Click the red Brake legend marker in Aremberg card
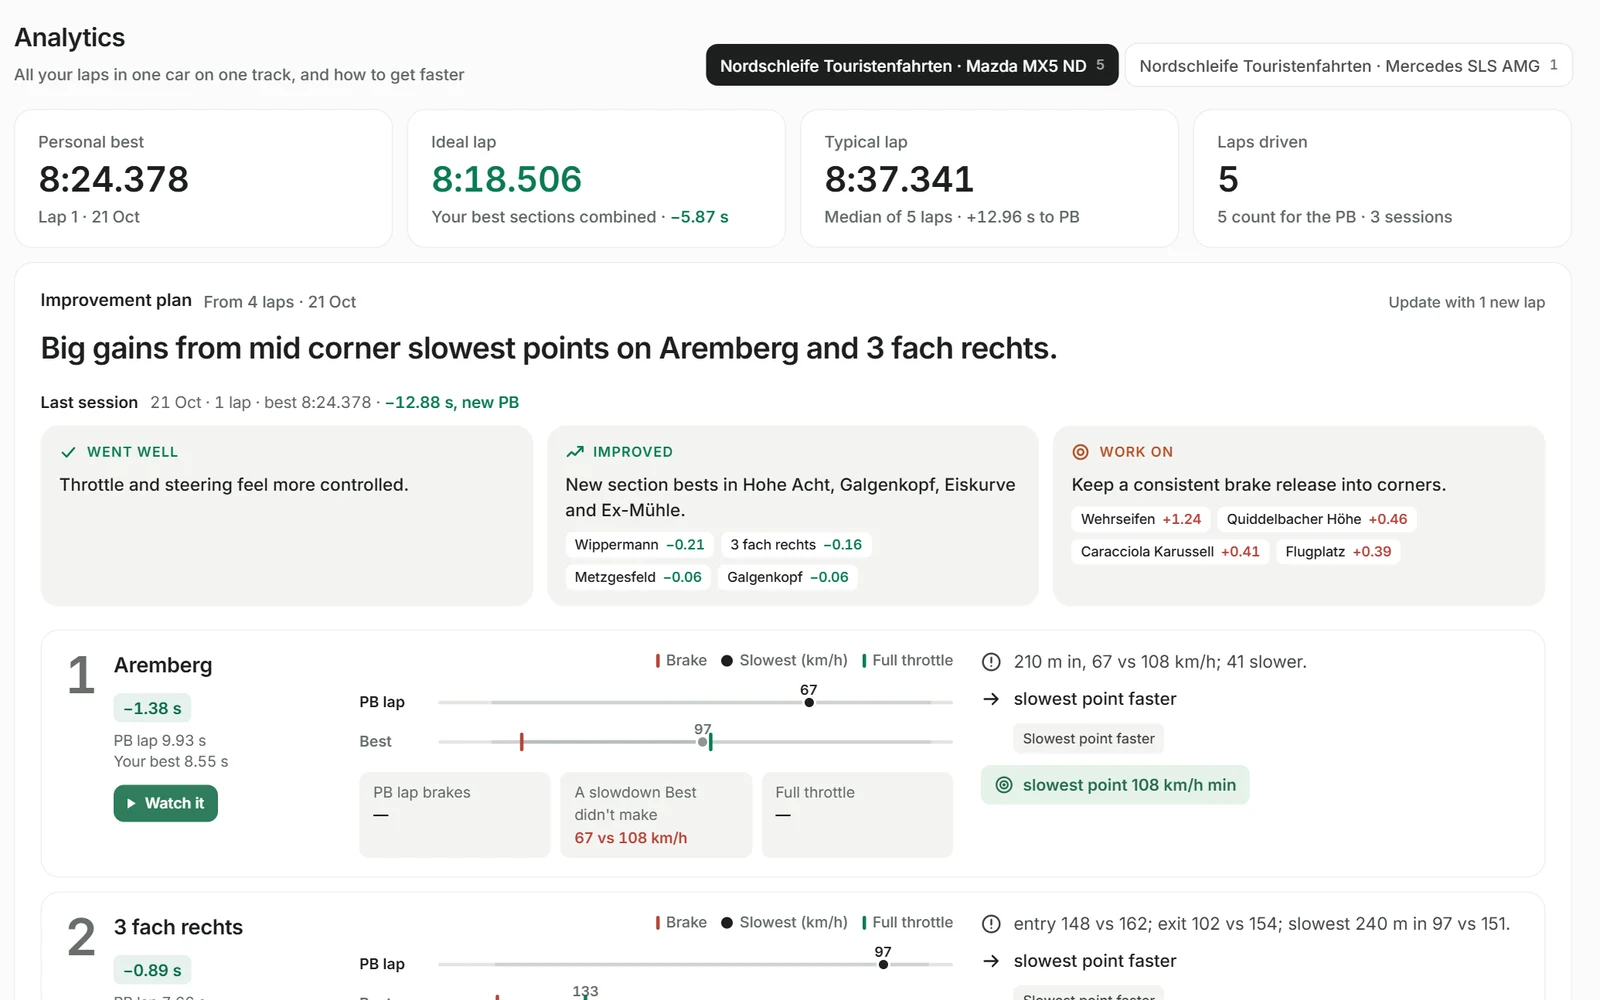This screenshot has height=1000, width=1600. (657, 661)
